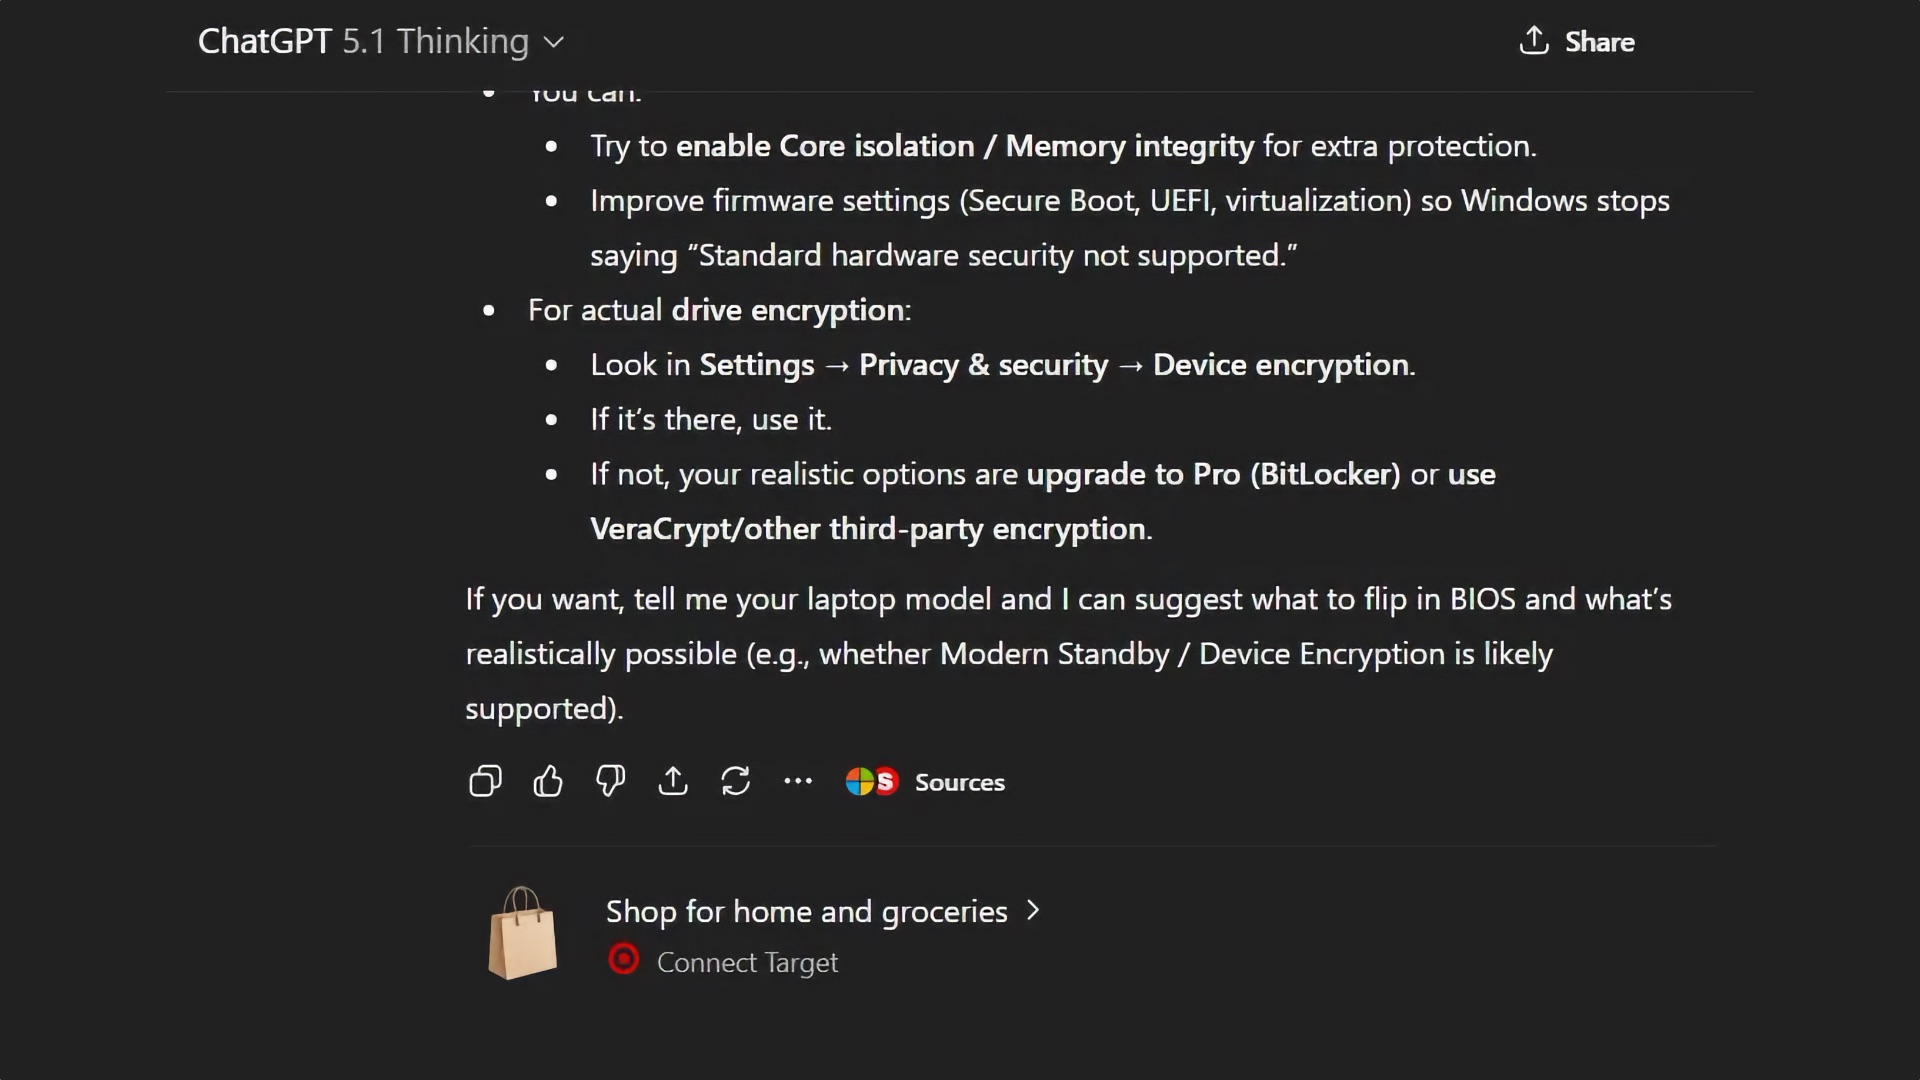Open the Sources list
The width and height of the screenshot is (1920, 1080).
tap(959, 782)
